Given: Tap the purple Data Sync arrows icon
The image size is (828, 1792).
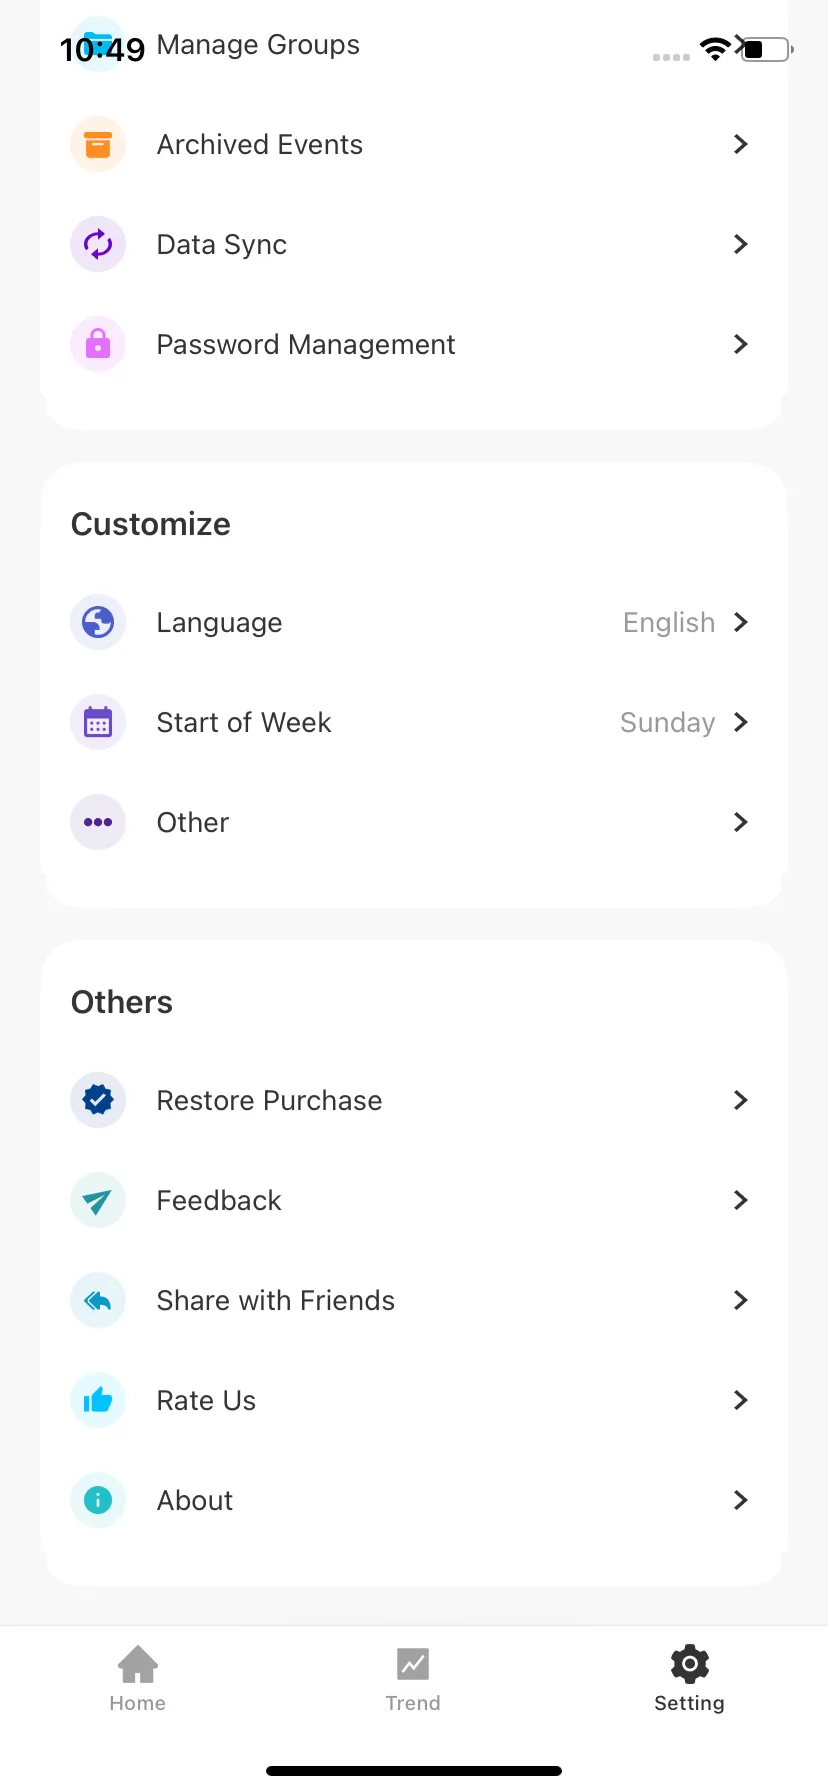Looking at the screenshot, I should click(98, 244).
